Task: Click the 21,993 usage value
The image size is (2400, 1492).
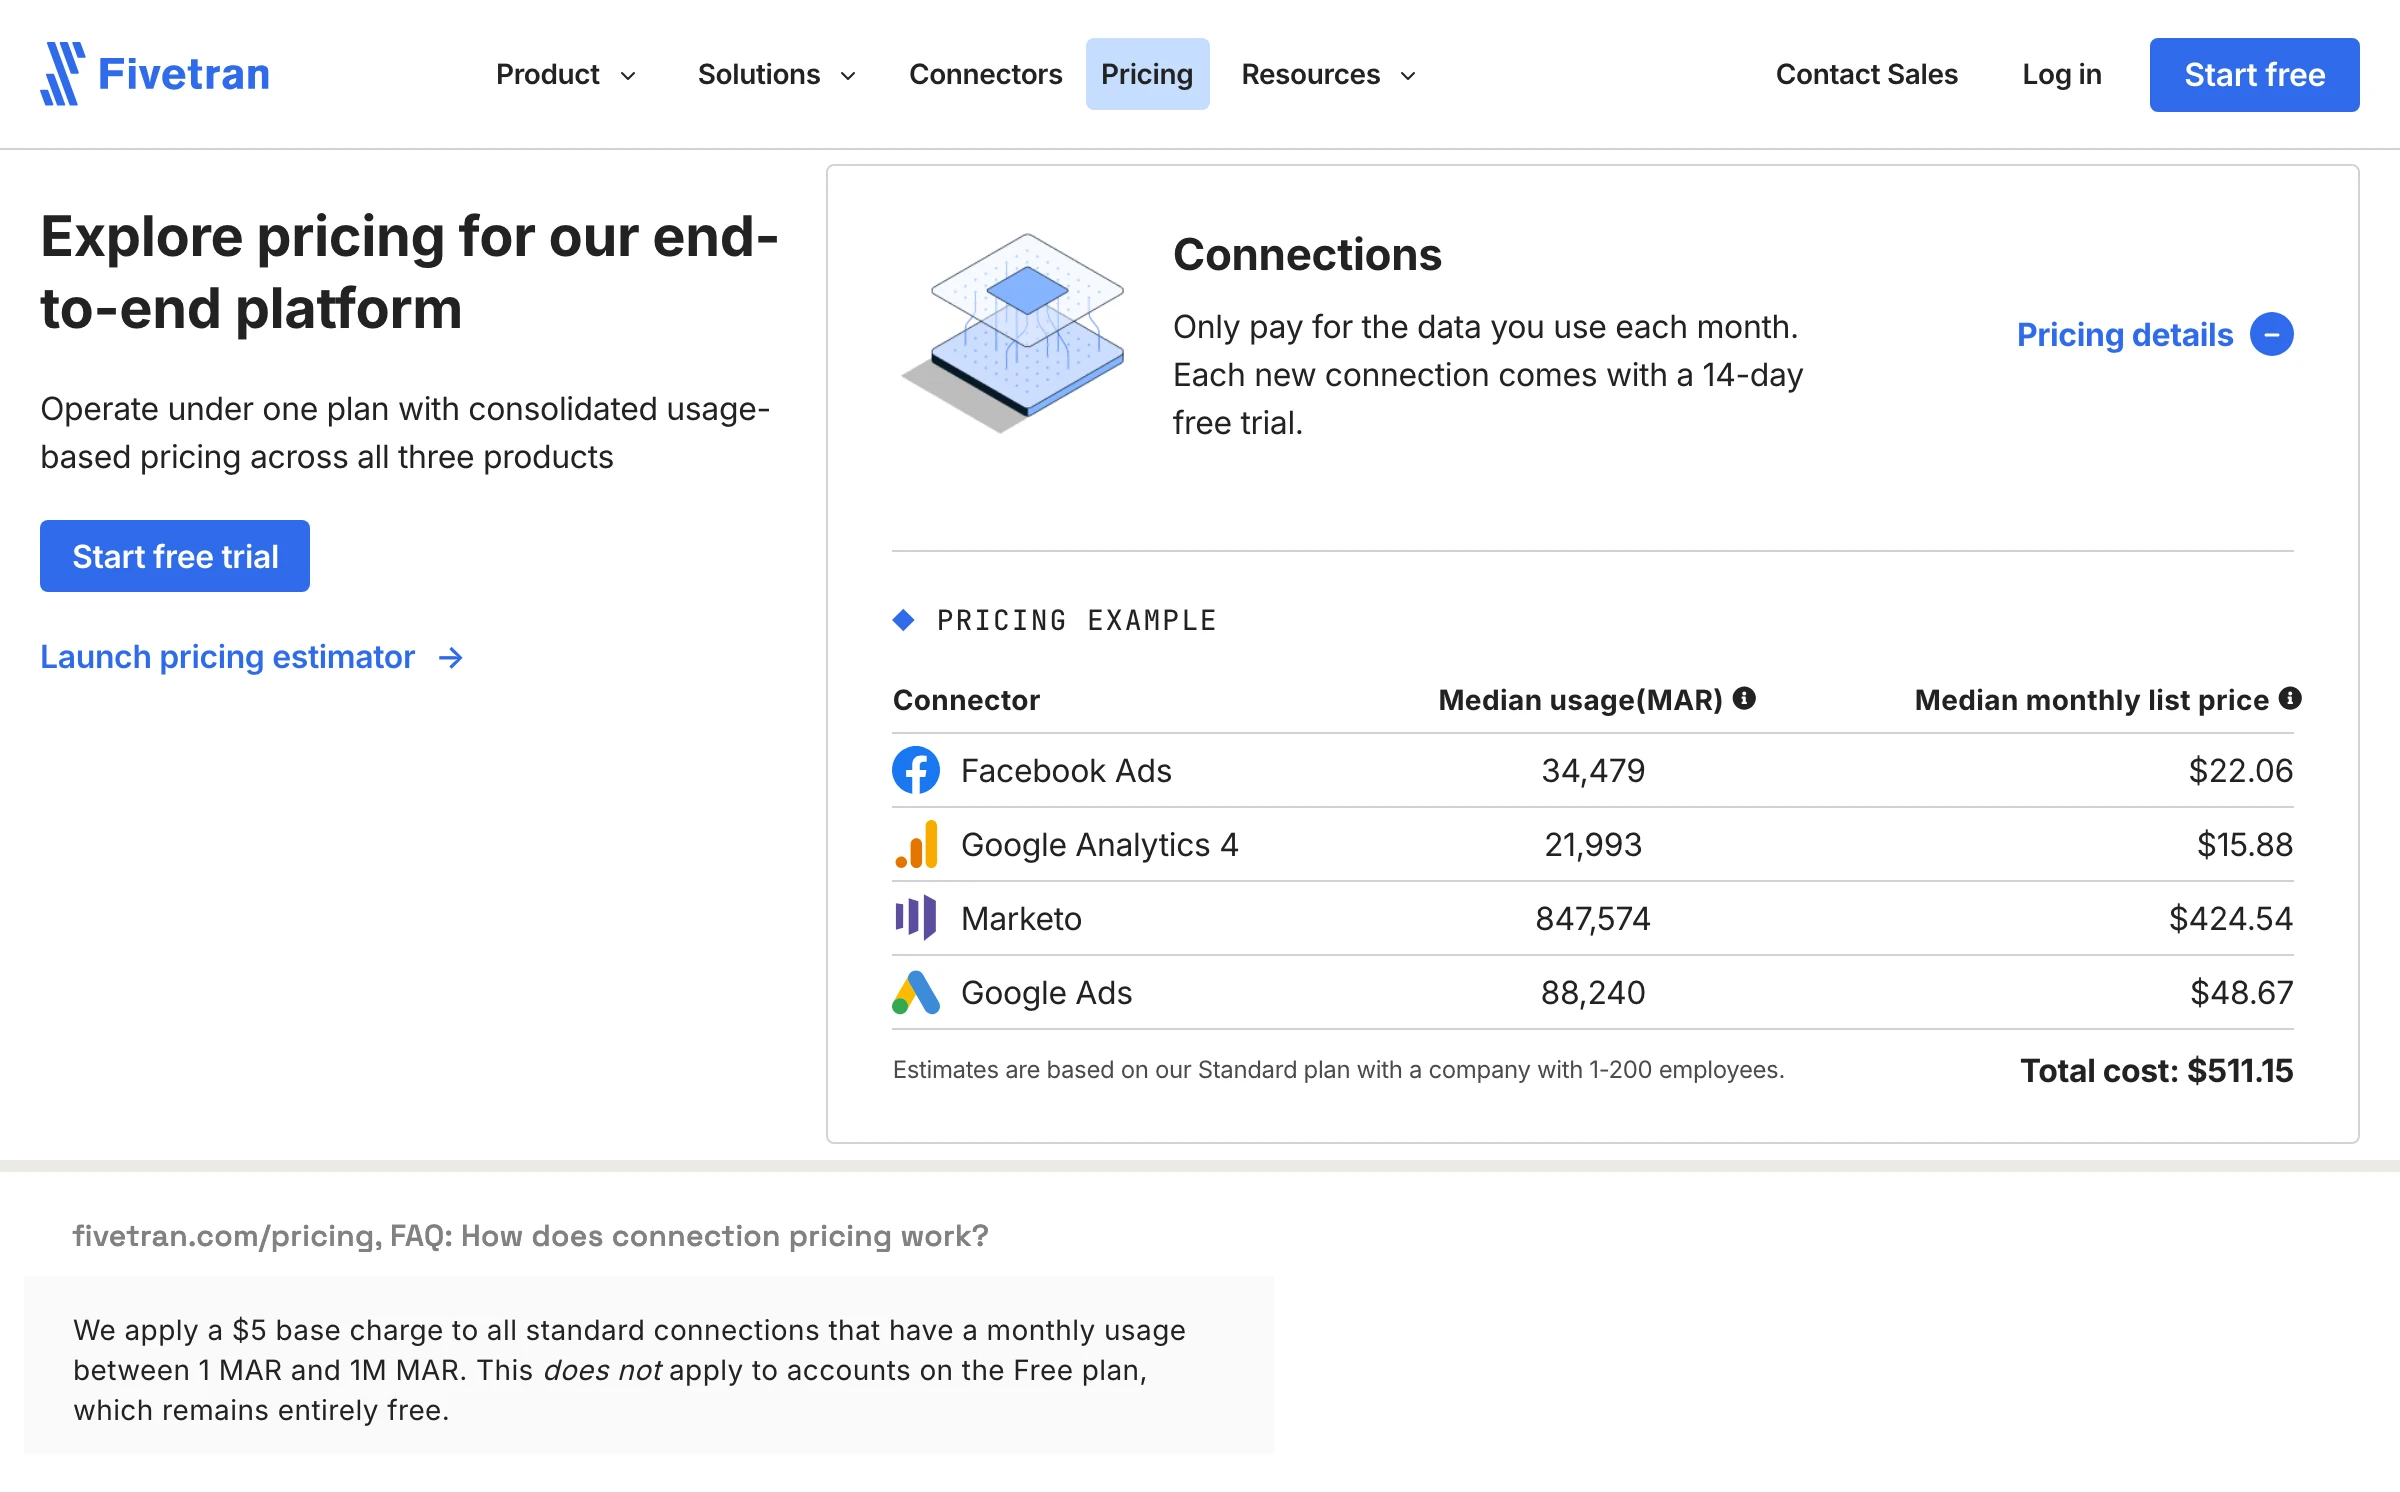Action: [x=1593, y=844]
